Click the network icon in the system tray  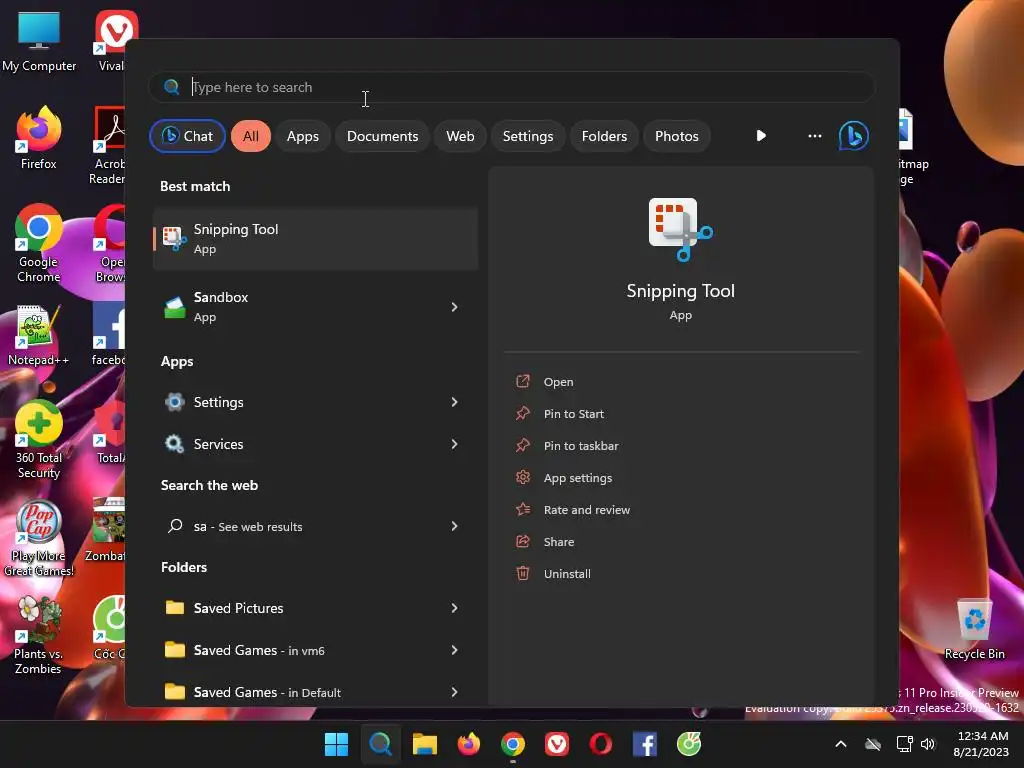[904, 744]
